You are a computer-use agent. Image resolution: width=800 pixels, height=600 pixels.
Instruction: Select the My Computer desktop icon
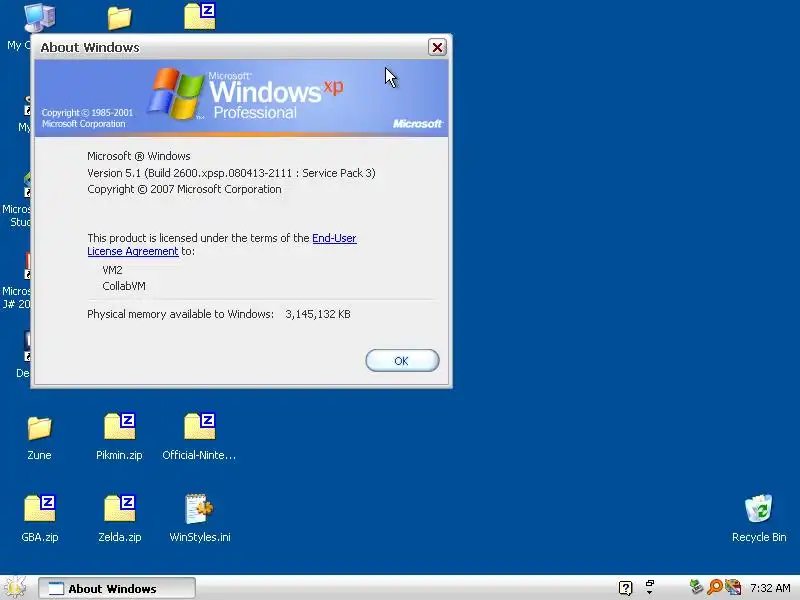(39, 17)
